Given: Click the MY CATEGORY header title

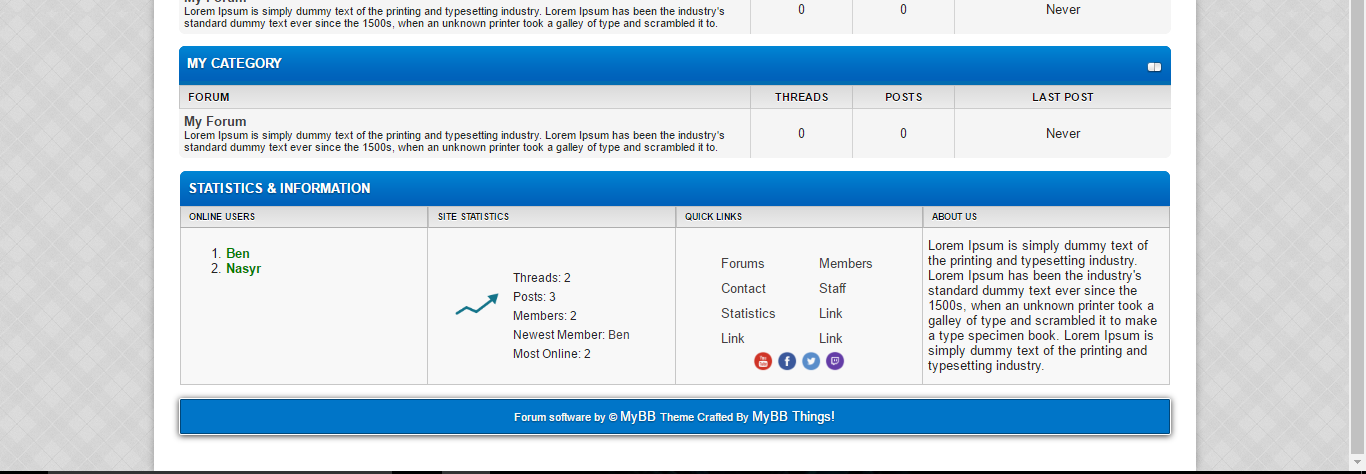Looking at the screenshot, I should (234, 63).
